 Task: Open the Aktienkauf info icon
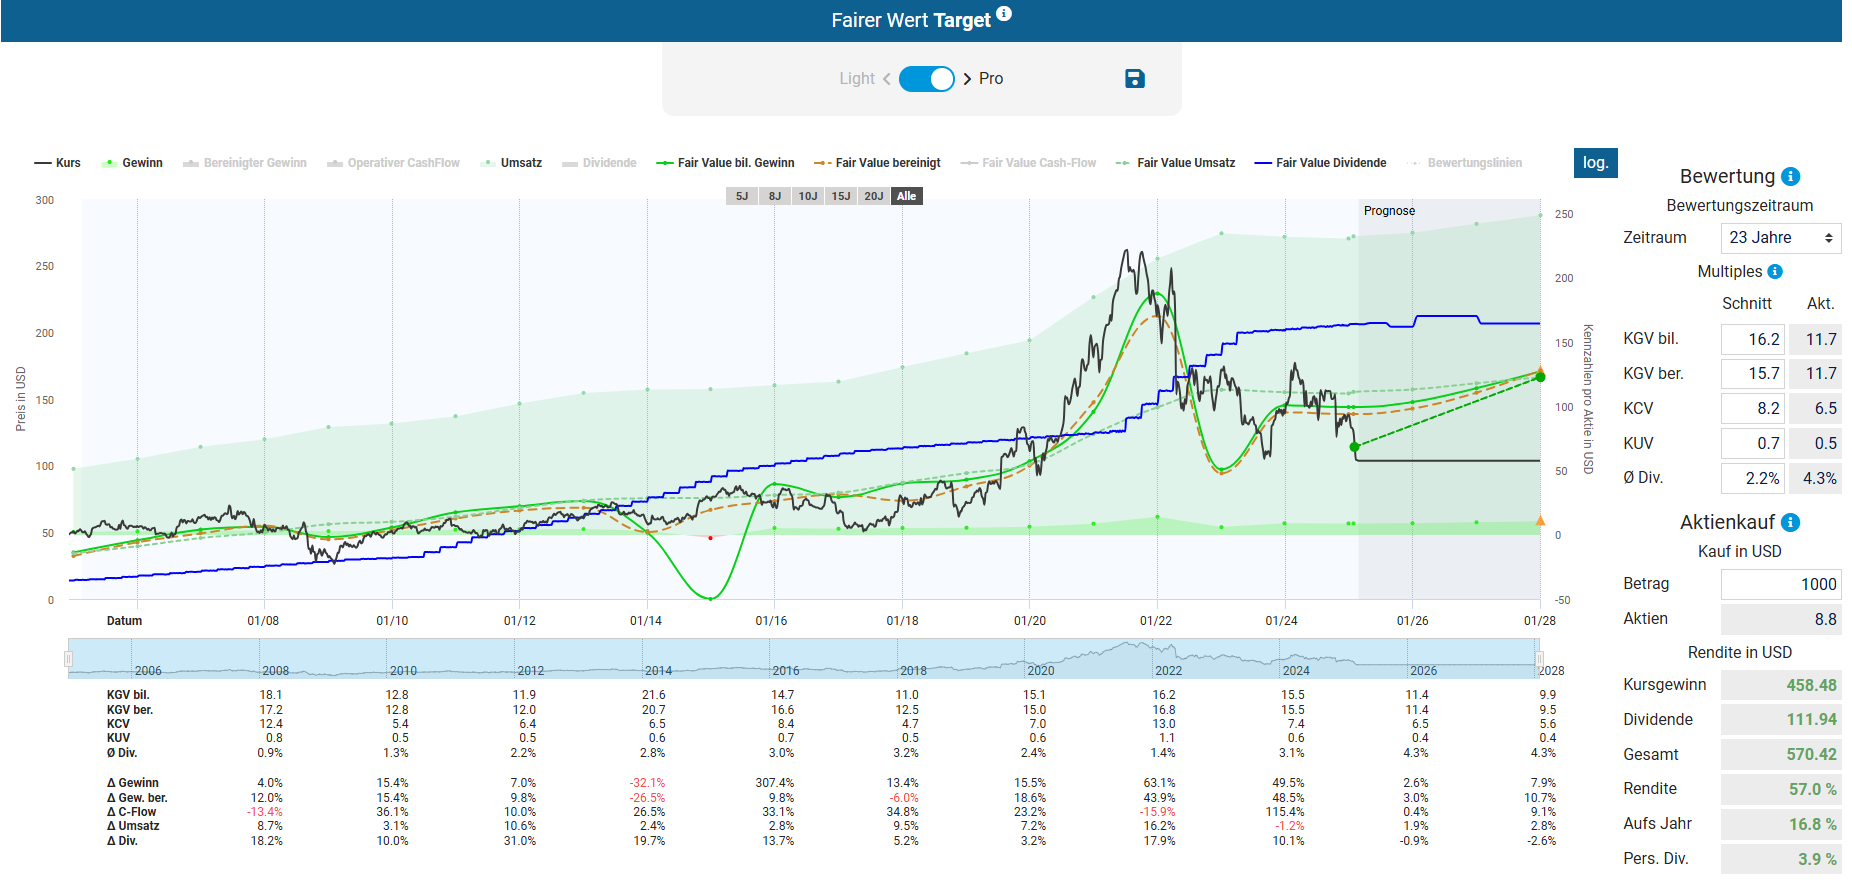click(x=1791, y=523)
